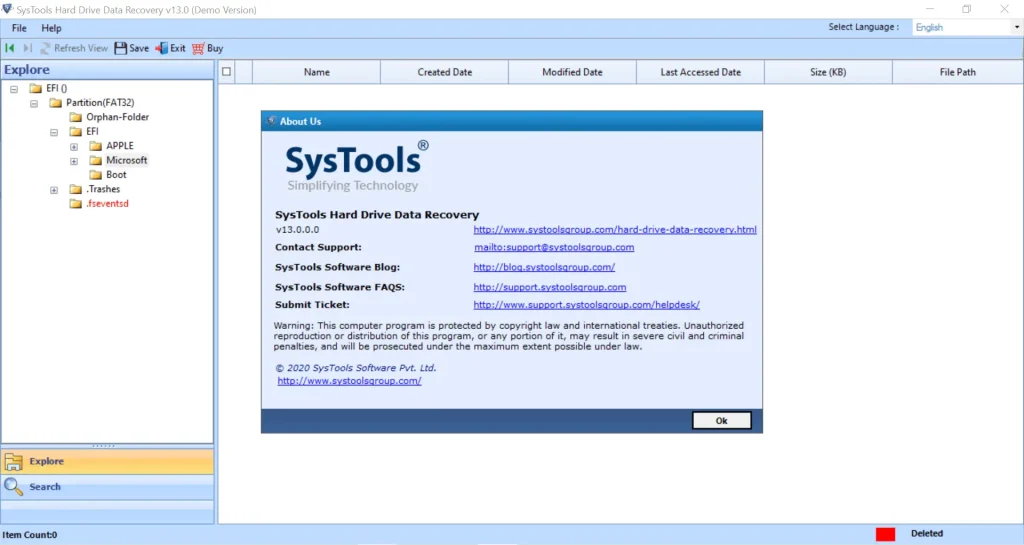Select the .Trashes folder
Screen dimensions: 1024x545
coord(103,189)
